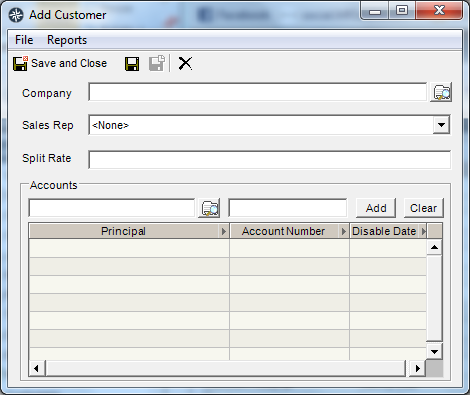Click the Disable Date column header arrow
The image size is (470, 395).
424,231
